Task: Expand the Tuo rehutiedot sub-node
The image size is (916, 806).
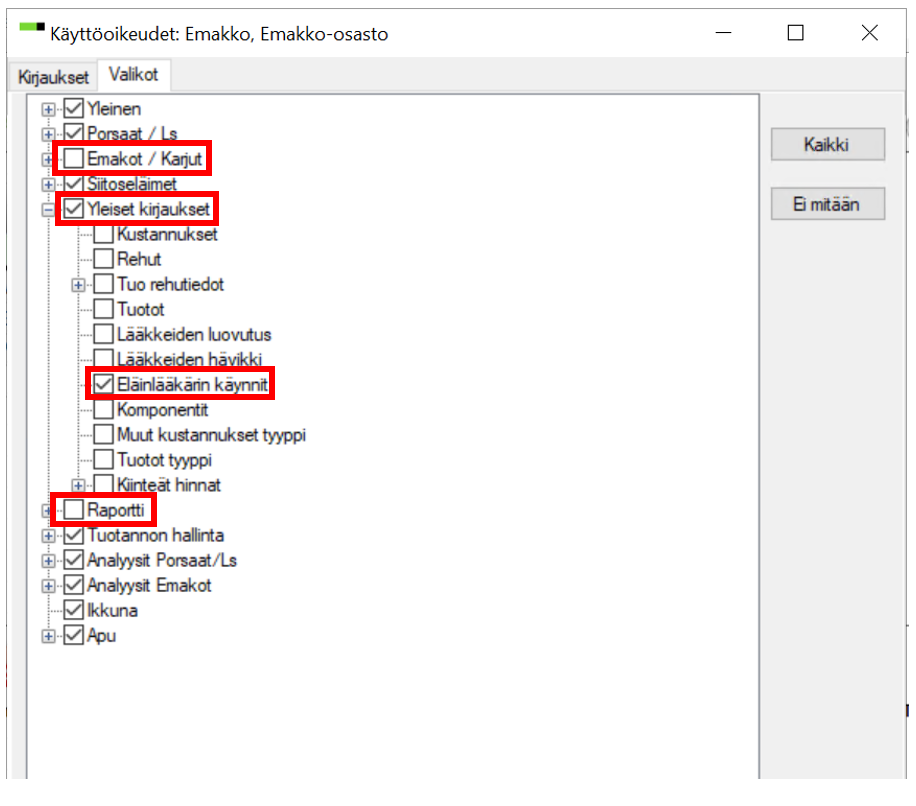Action: coord(78,285)
